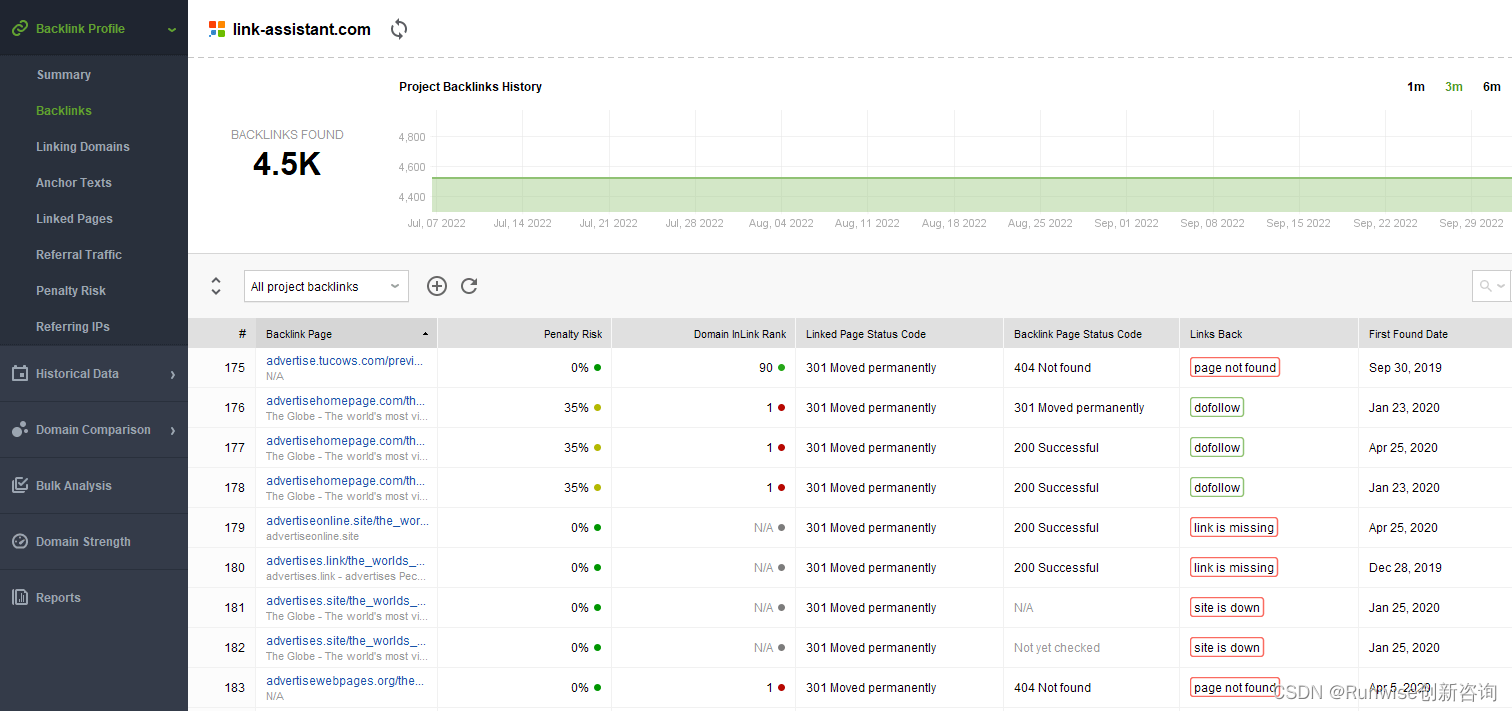Click the 90 InLink Rank value
The image size is (1512, 711).
[x=766, y=368]
